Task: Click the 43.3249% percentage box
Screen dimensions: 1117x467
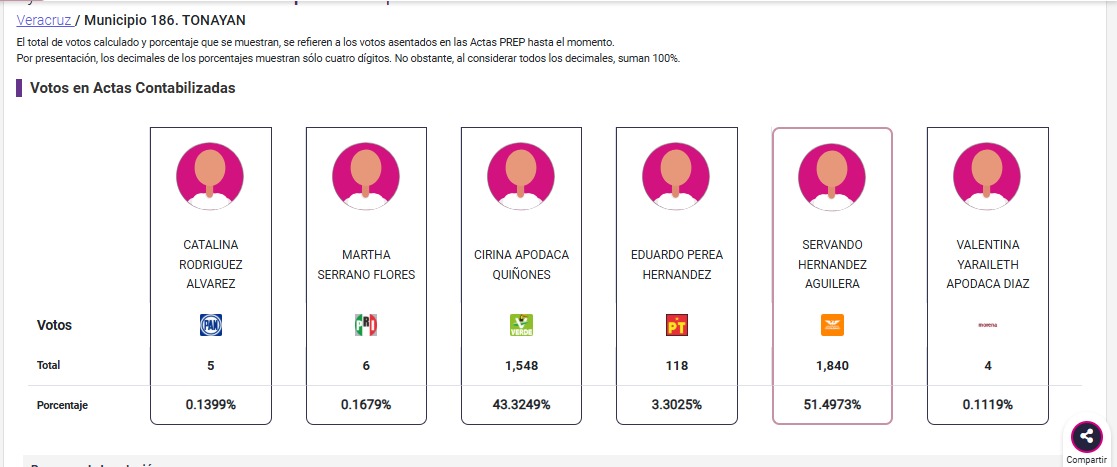Action: pos(521,405)
